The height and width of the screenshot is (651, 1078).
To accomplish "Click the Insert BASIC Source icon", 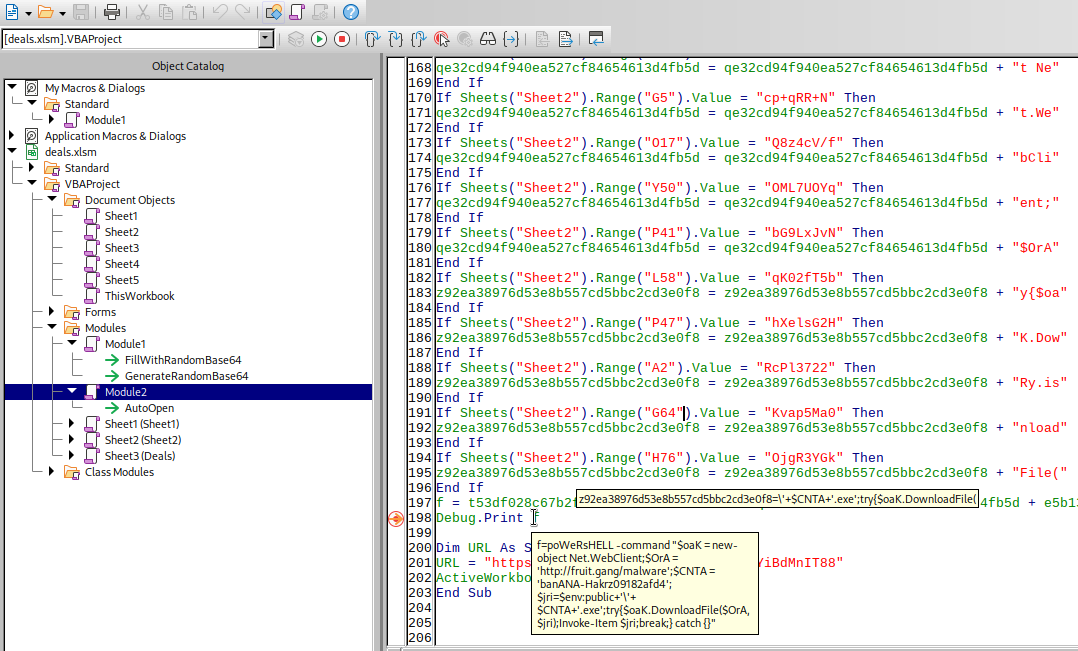I will [542, 39].
